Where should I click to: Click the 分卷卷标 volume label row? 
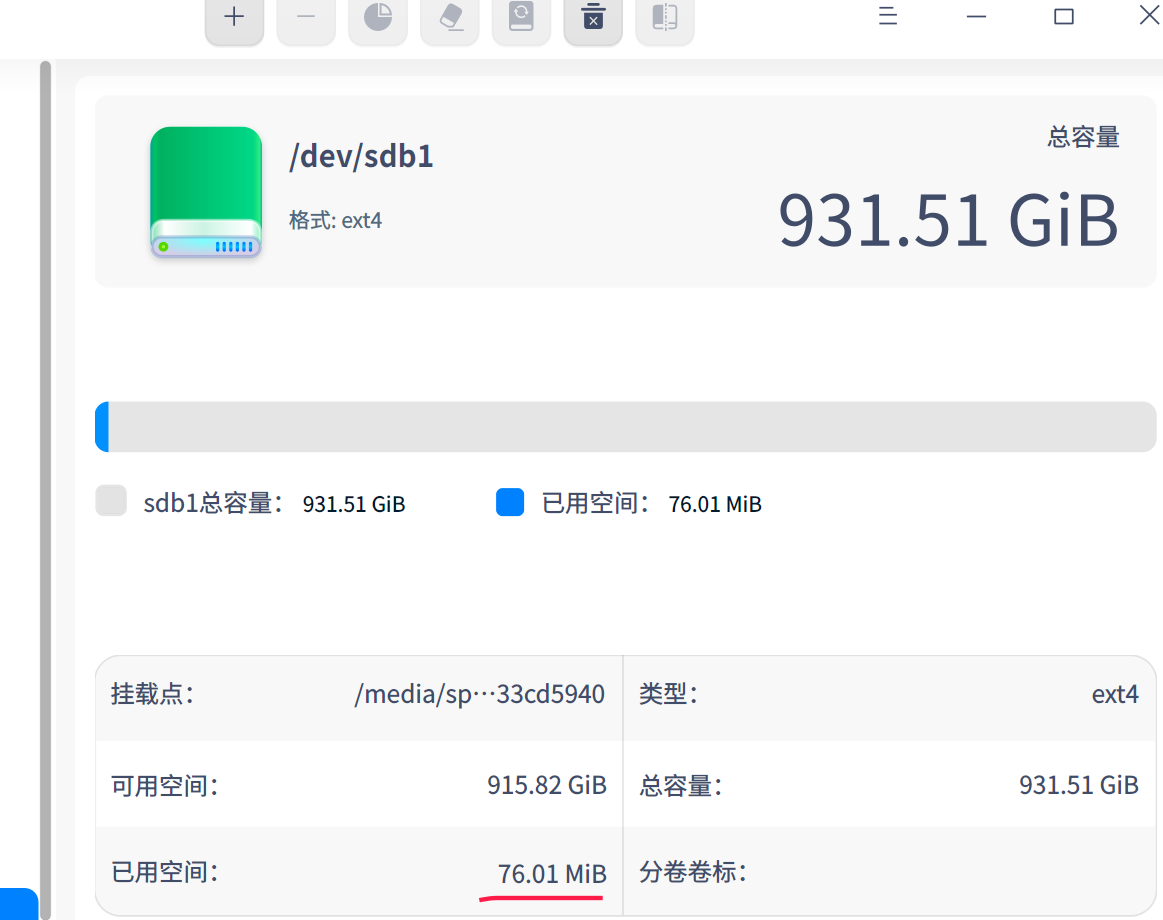(x=889, y=872)
